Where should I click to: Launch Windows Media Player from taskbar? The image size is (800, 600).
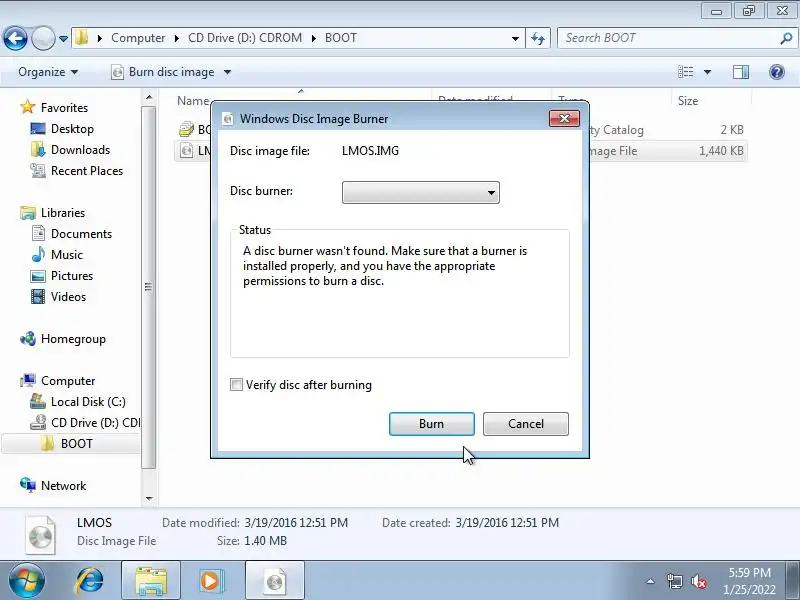coord(211,581)
